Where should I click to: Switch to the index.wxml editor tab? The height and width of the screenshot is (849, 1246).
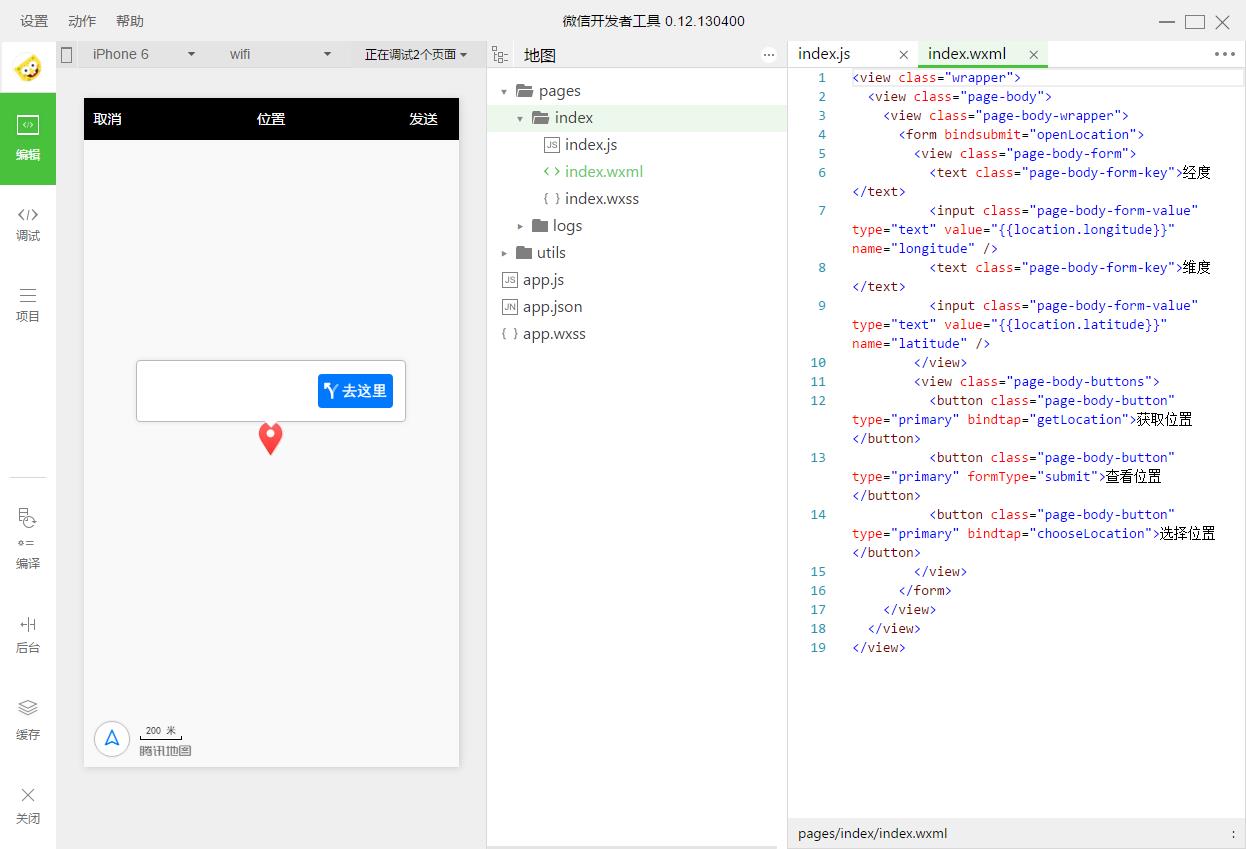(967, 54)
